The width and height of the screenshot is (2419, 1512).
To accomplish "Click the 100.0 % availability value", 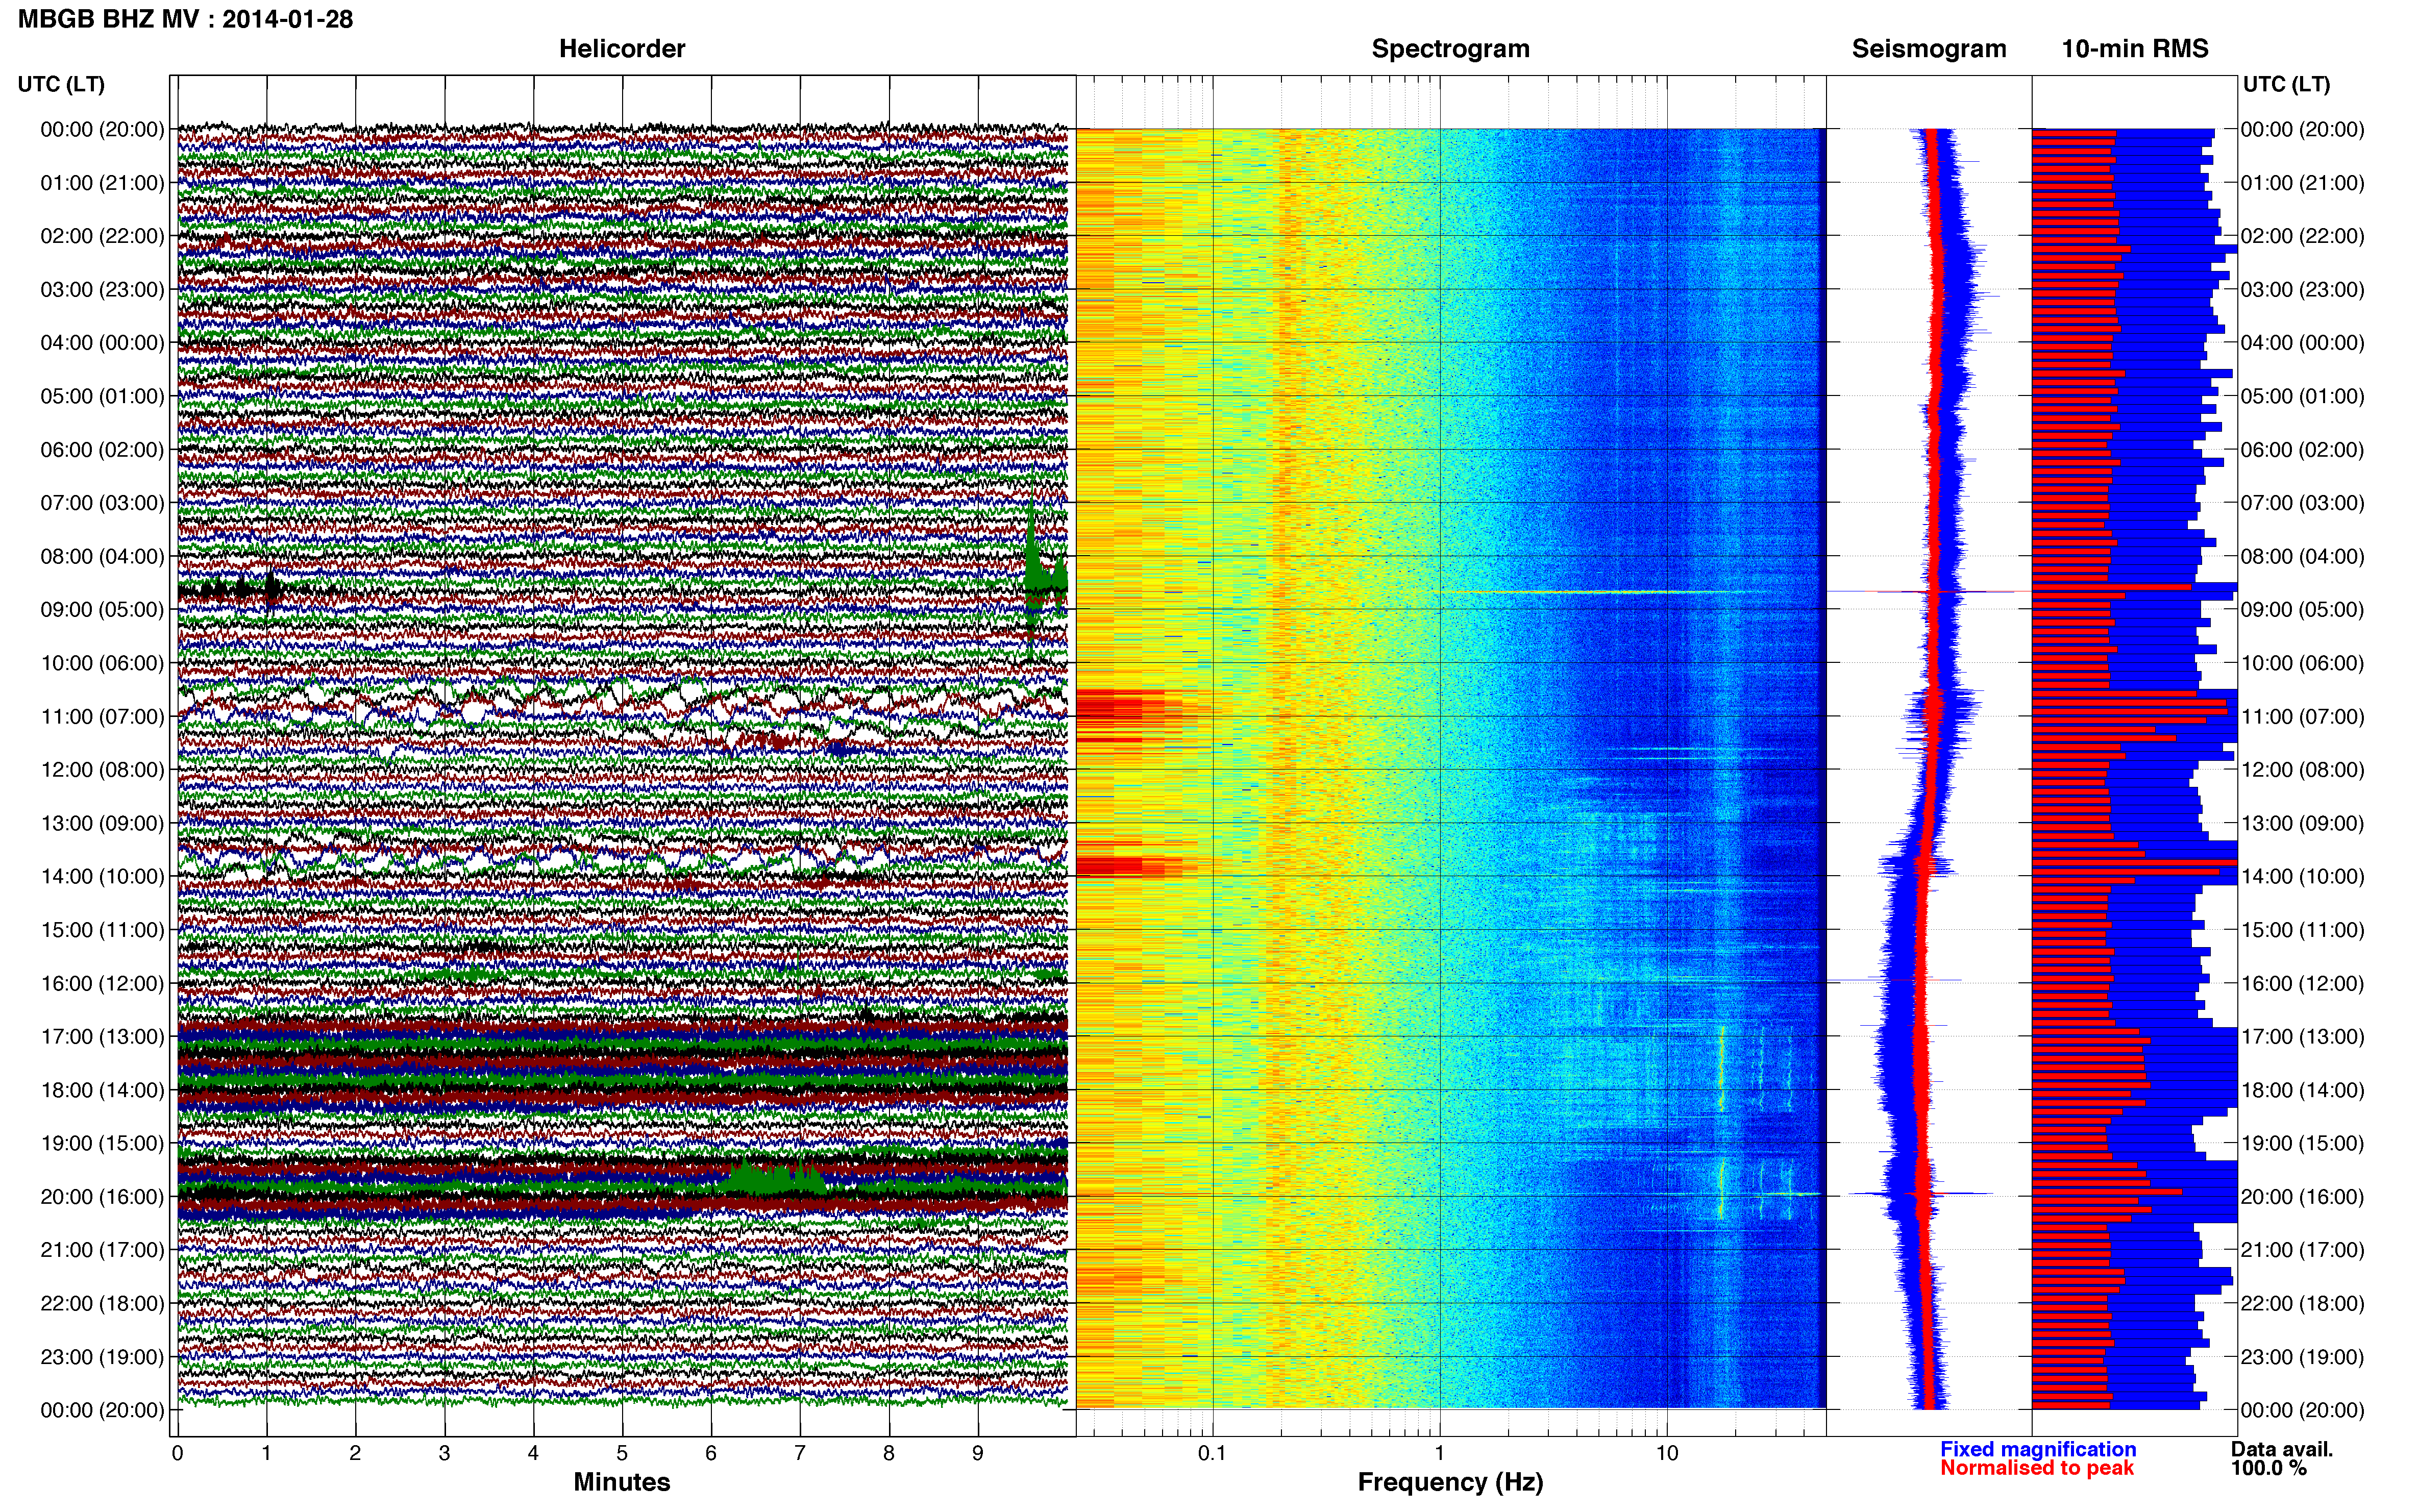I will coord(2268,1468).
